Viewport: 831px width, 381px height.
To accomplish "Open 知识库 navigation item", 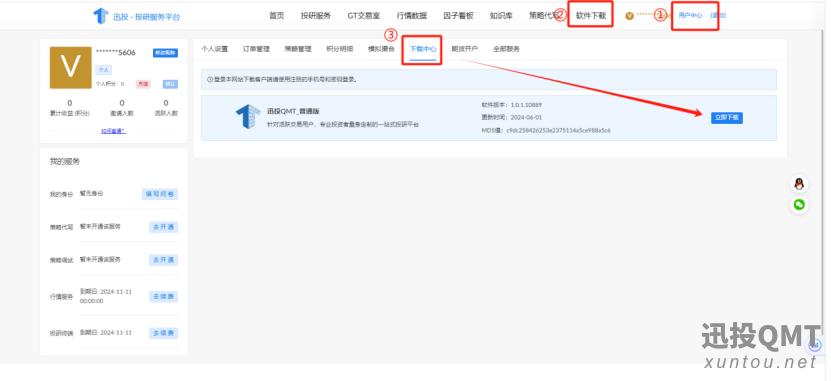I will 501,16.
